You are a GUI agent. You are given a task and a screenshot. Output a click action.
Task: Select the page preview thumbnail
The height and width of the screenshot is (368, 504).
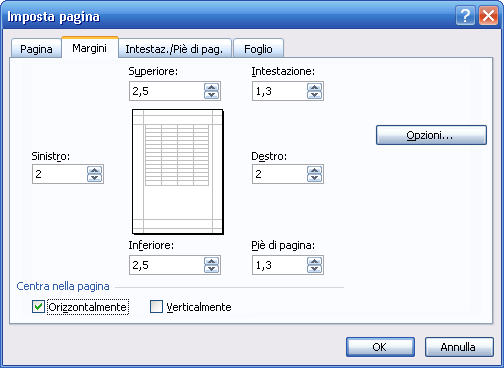tap(178, 172)
